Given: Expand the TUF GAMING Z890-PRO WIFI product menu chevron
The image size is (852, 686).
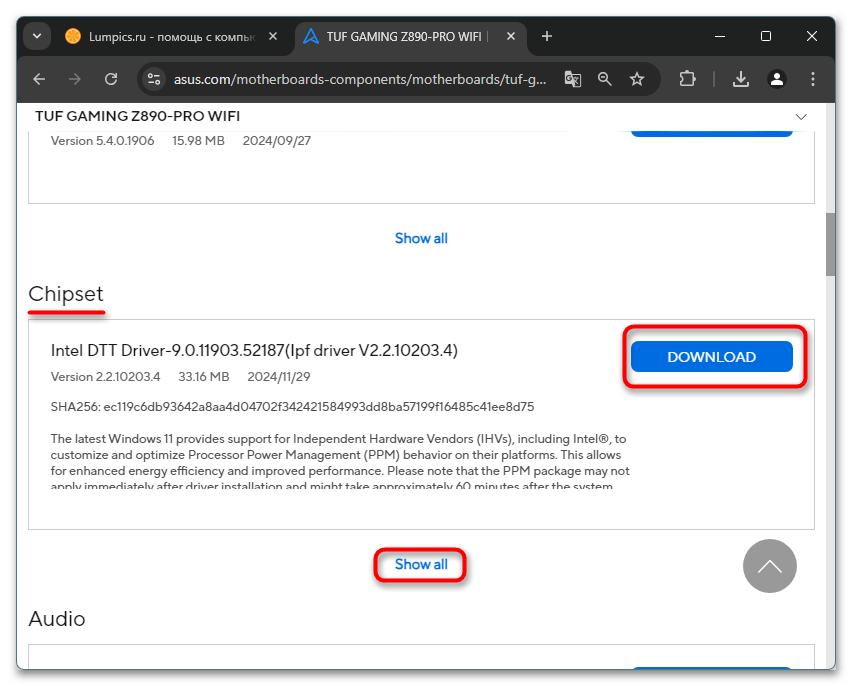Looking at the screenshot, I should (x=801, y=117).
